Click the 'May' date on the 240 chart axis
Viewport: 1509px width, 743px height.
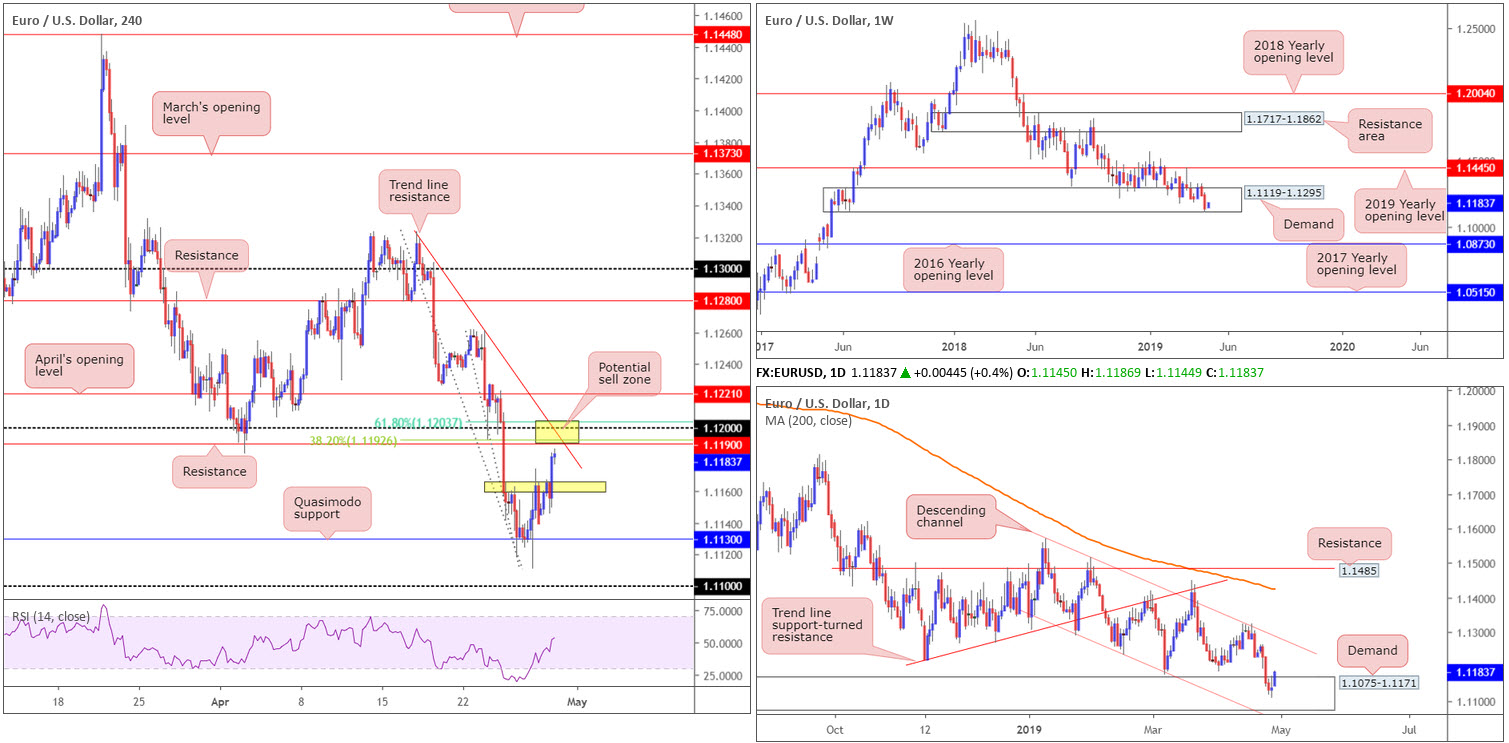click(x=577, y=702)
